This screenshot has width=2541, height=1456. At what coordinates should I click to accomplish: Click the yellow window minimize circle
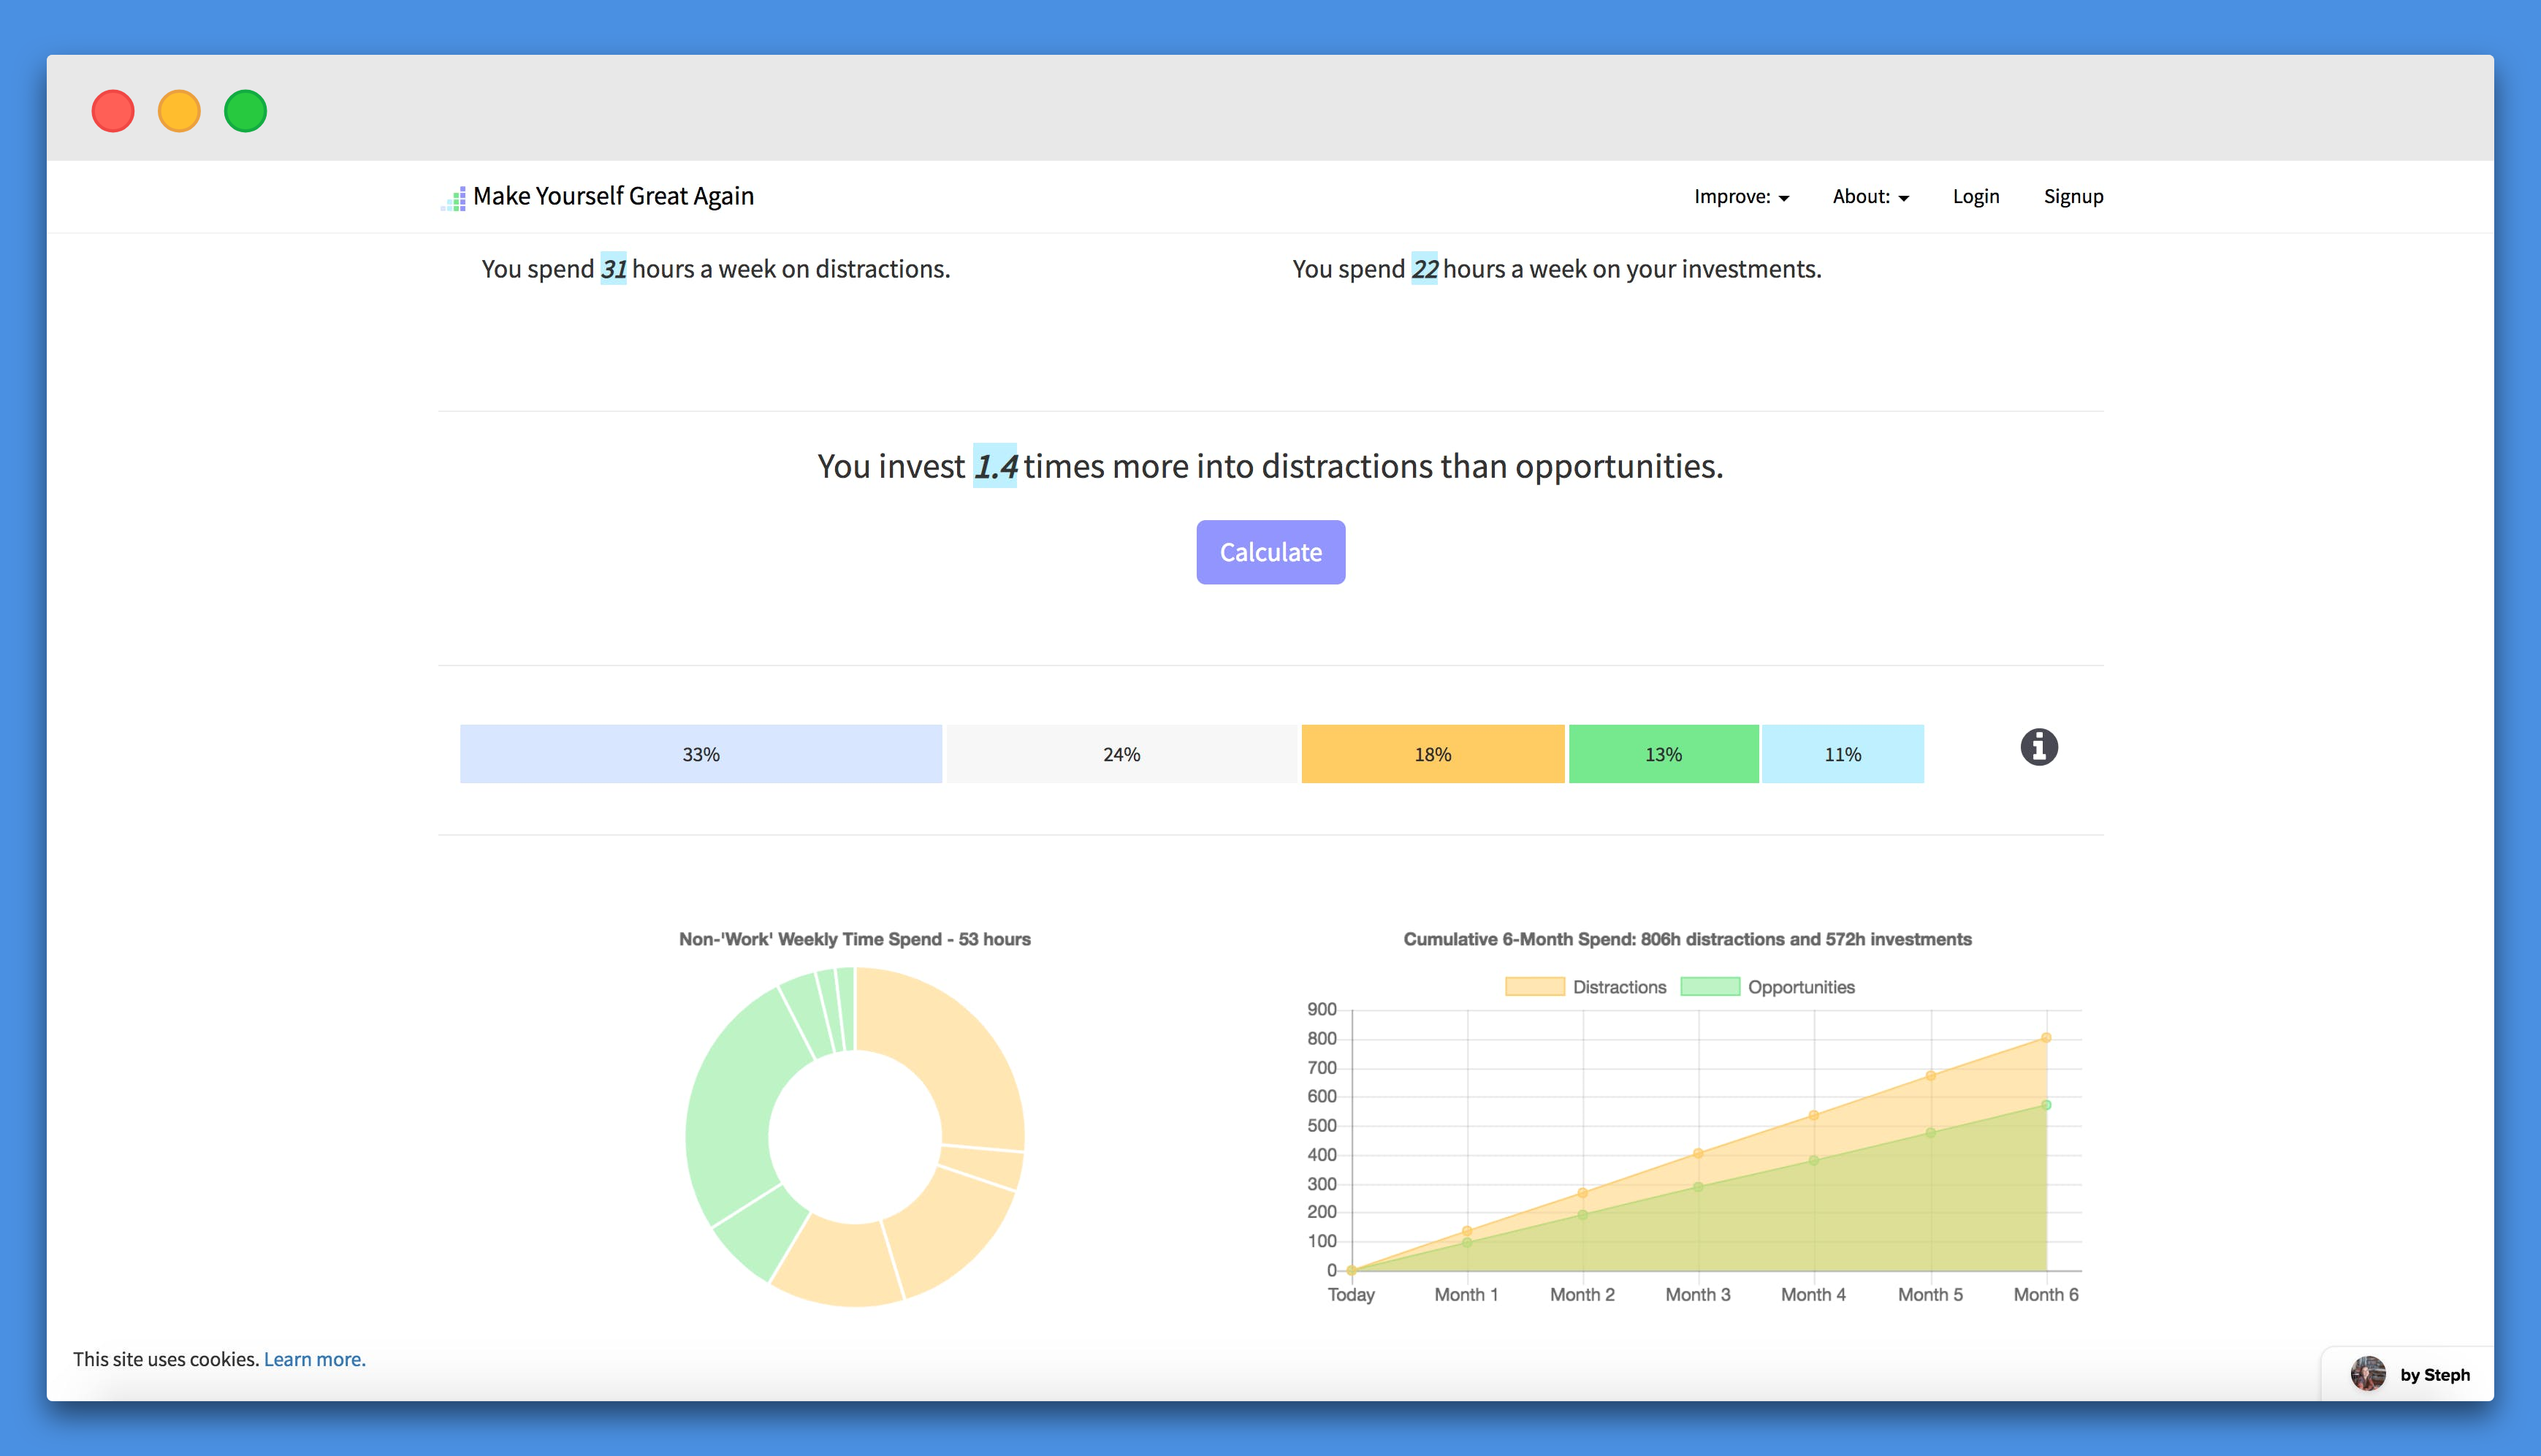pos(179,111)
